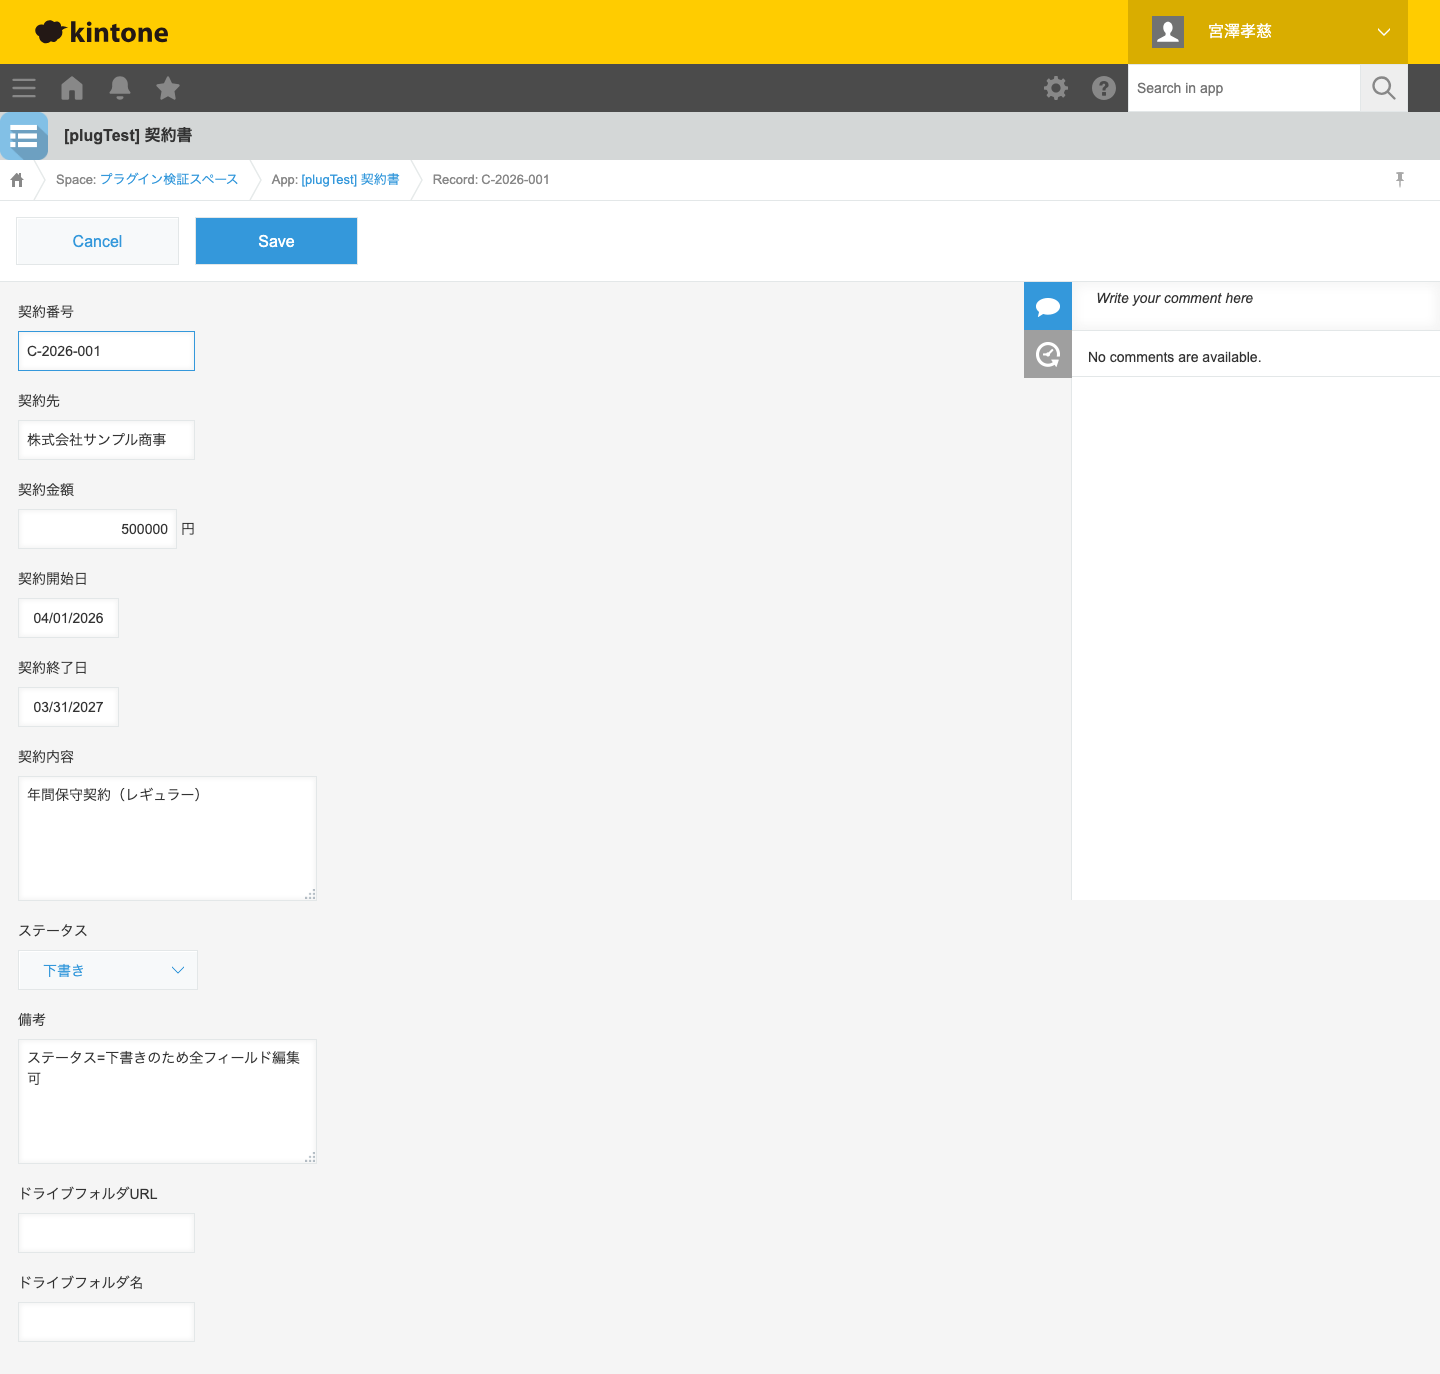This screenshot has height=1374, width=1440.
Task: Show the record change history panel
Action: coord(1048,354)
